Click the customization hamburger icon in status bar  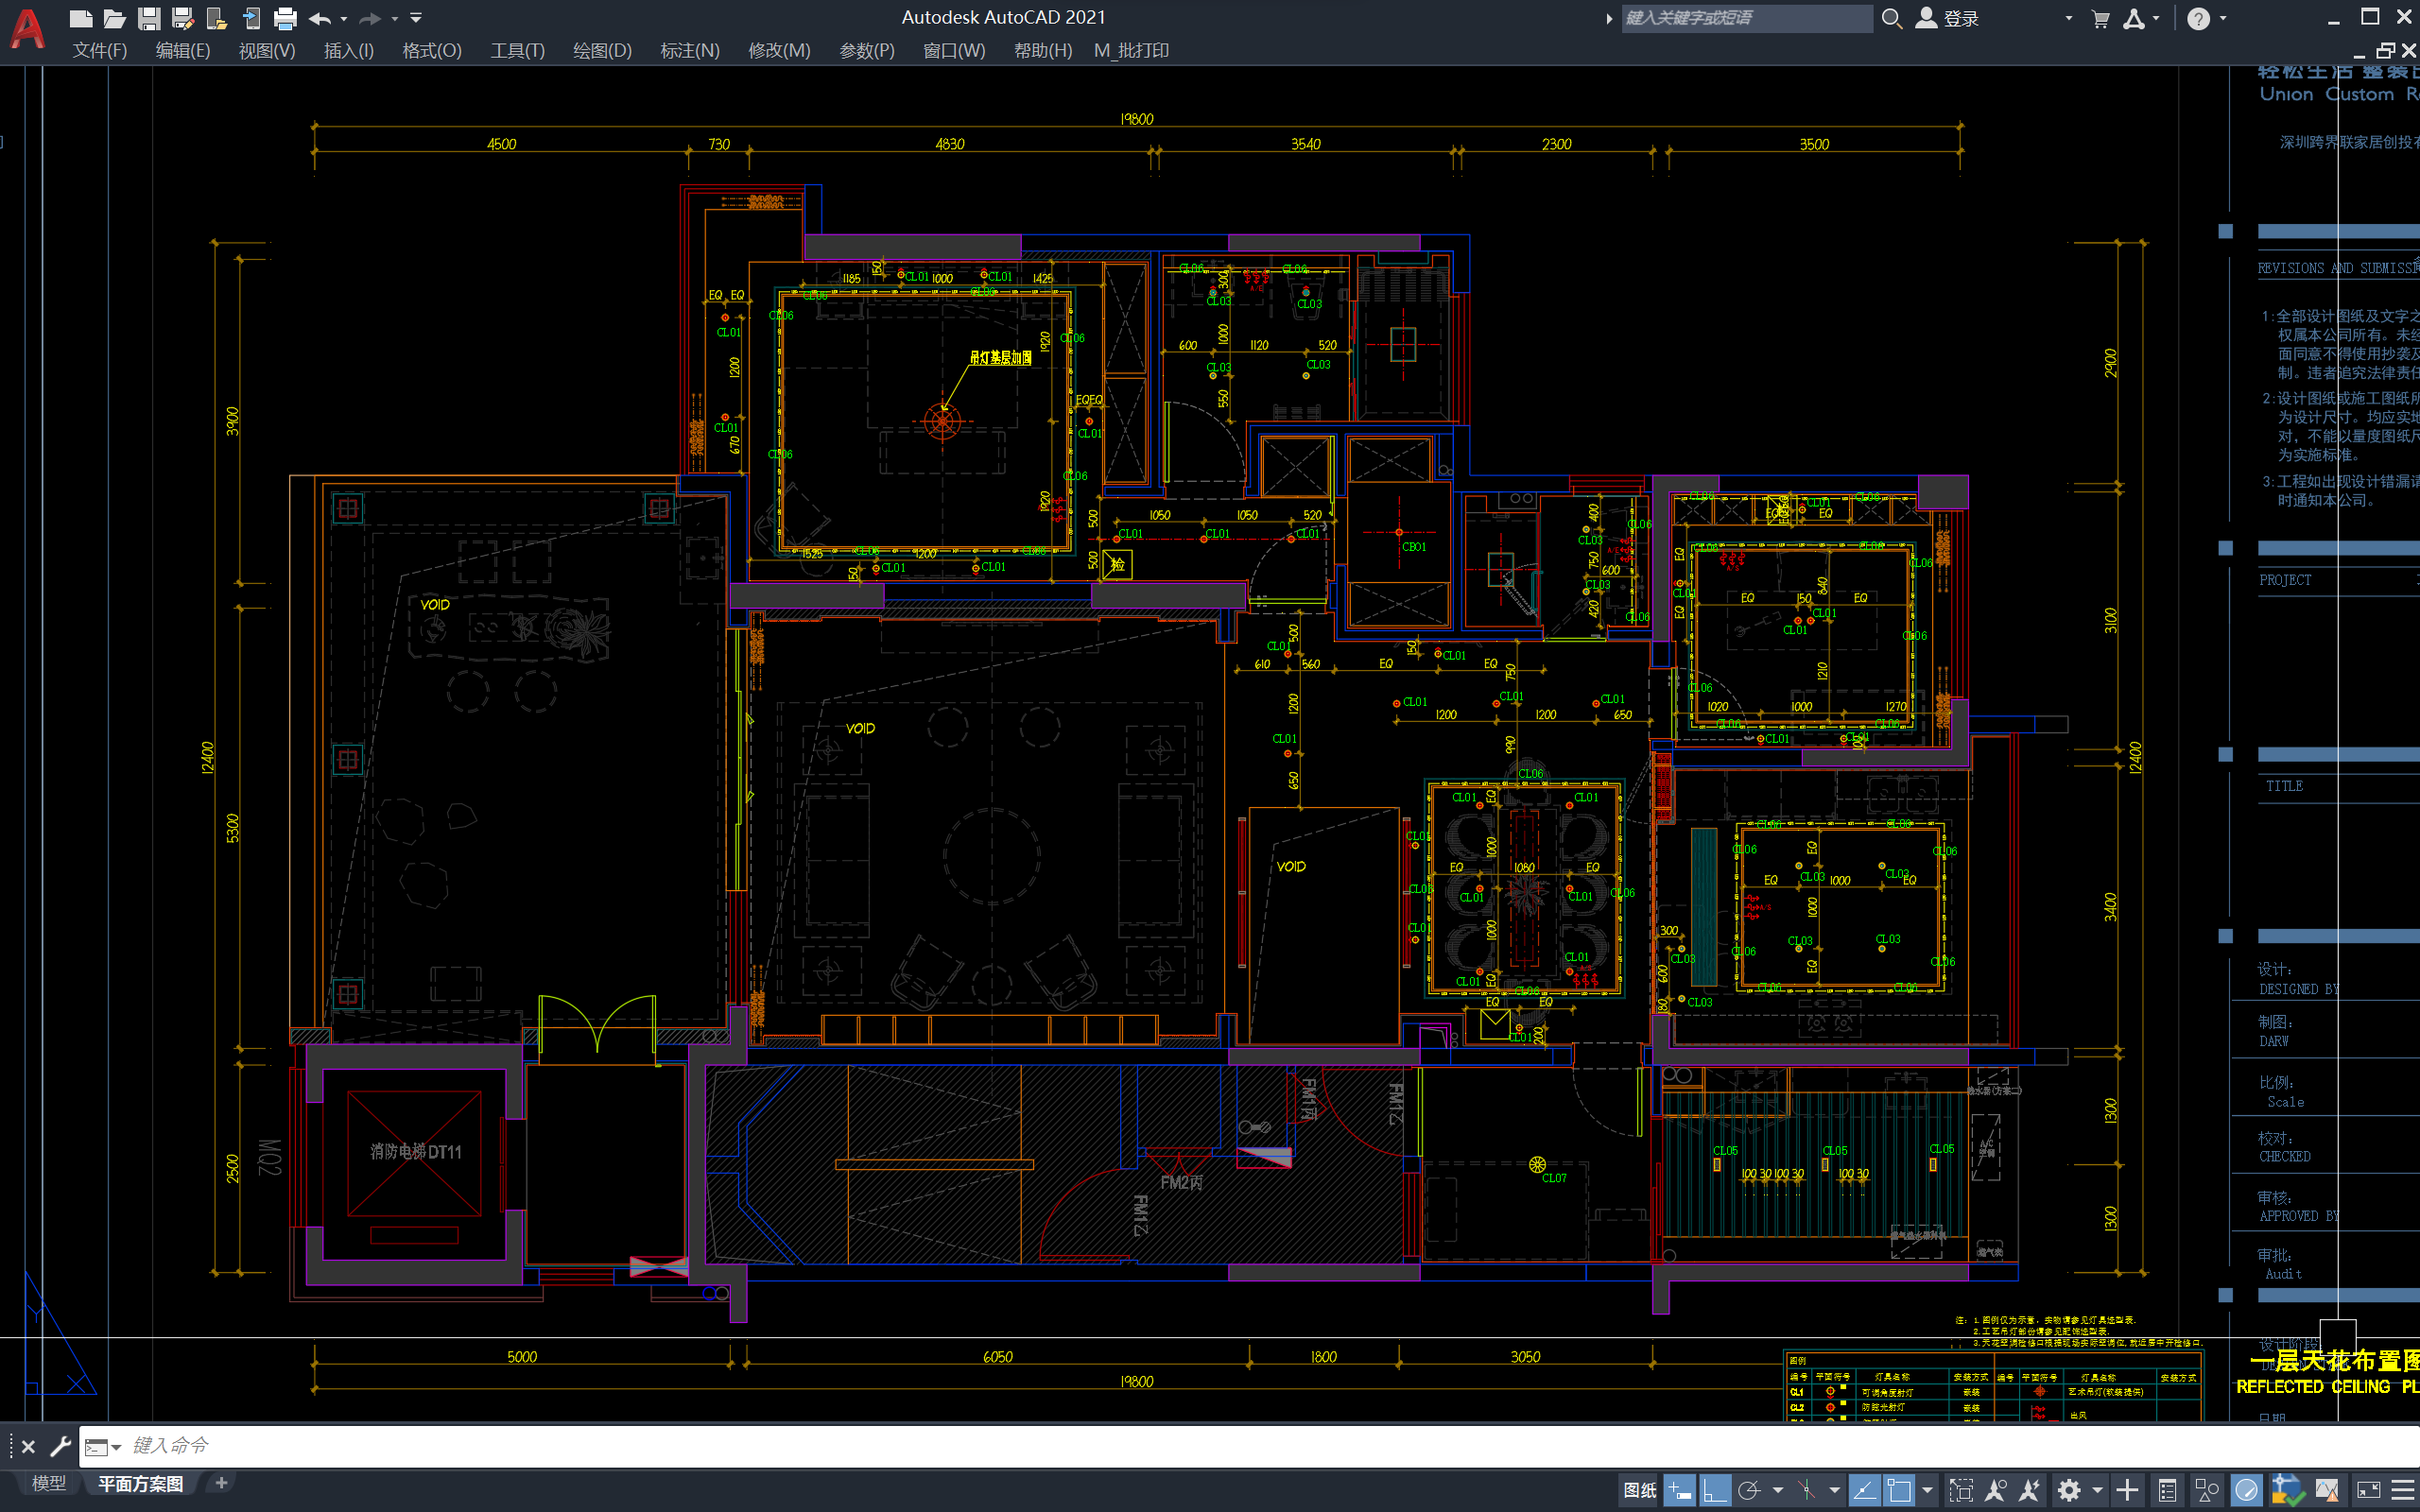pos(2402,1490)
